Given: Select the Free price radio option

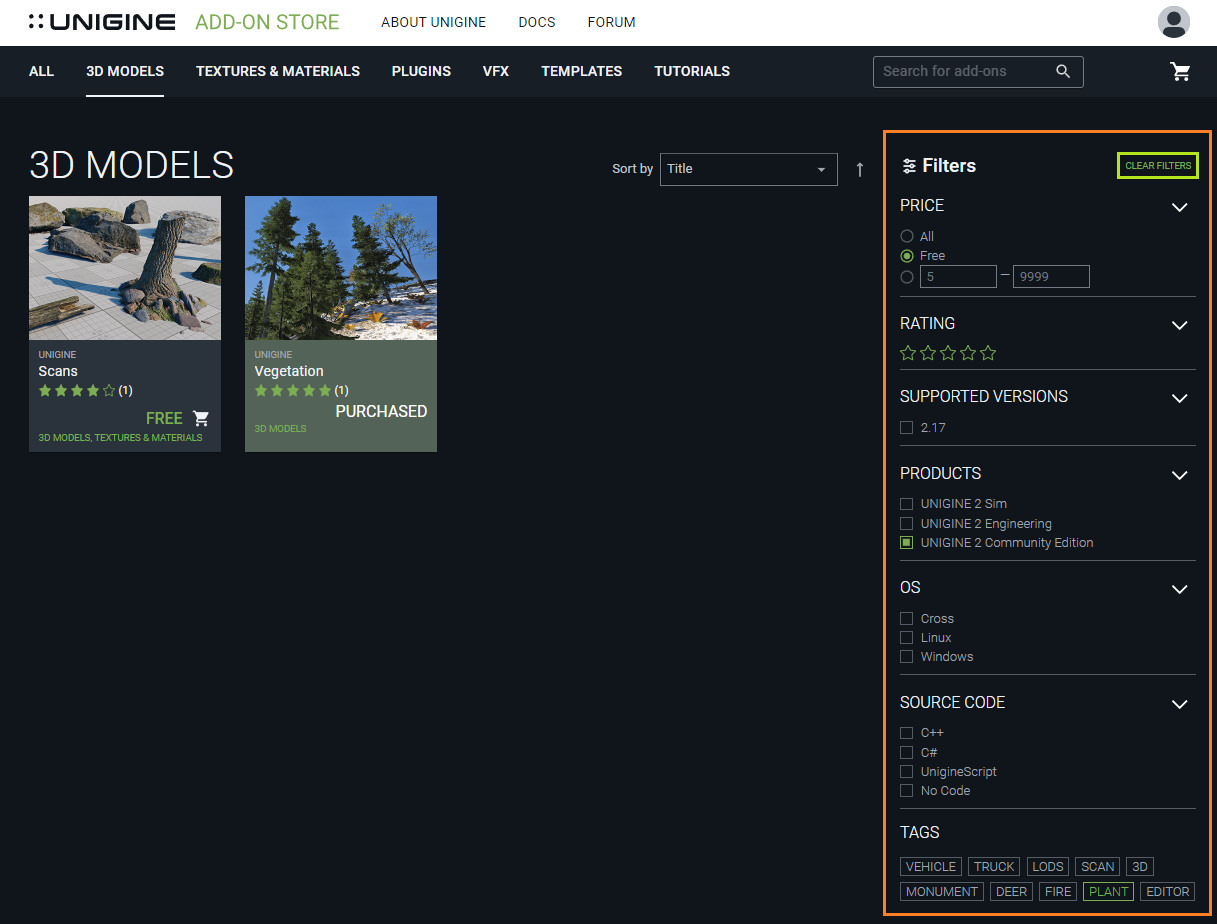Looking at the screenshot, I should 907,256.
